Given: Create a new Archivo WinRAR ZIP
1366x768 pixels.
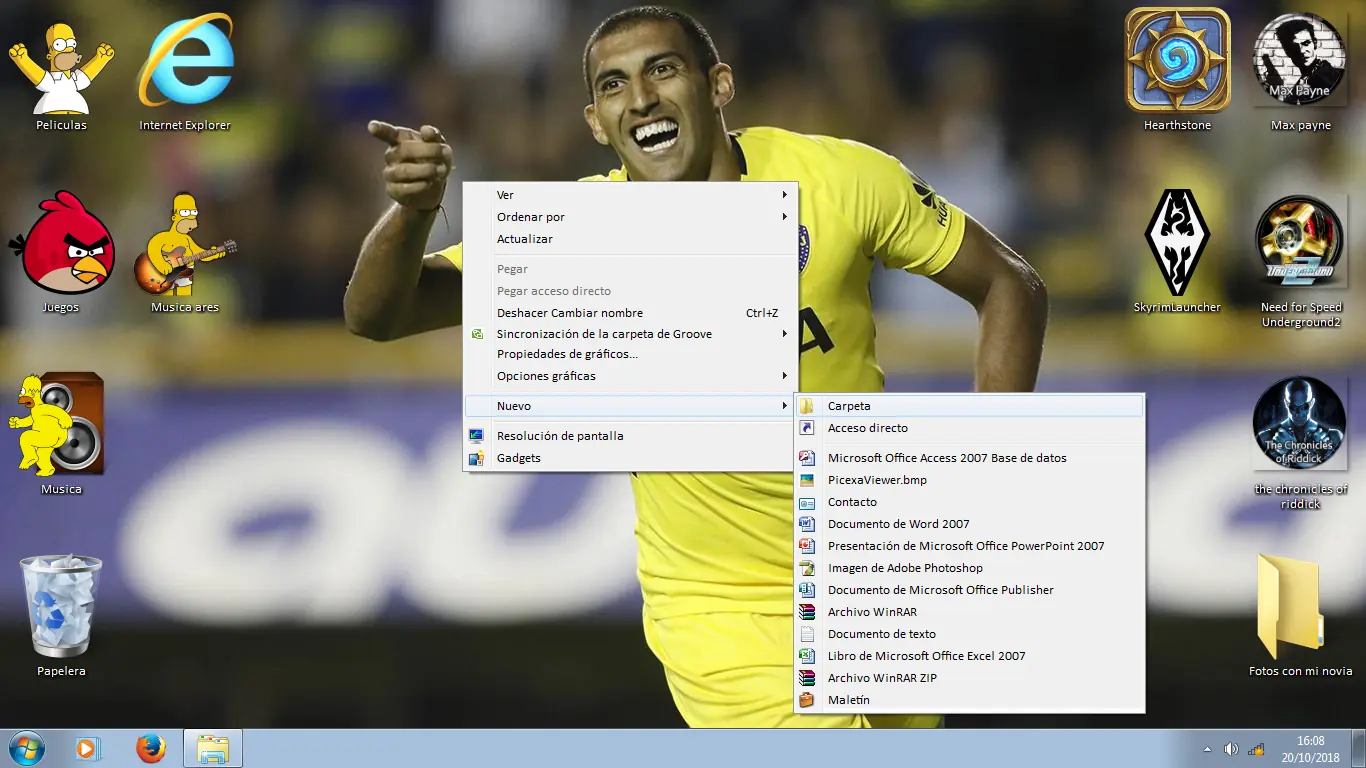Looking at the screenshot, I should pyautogui.click(x=969, y=678).
